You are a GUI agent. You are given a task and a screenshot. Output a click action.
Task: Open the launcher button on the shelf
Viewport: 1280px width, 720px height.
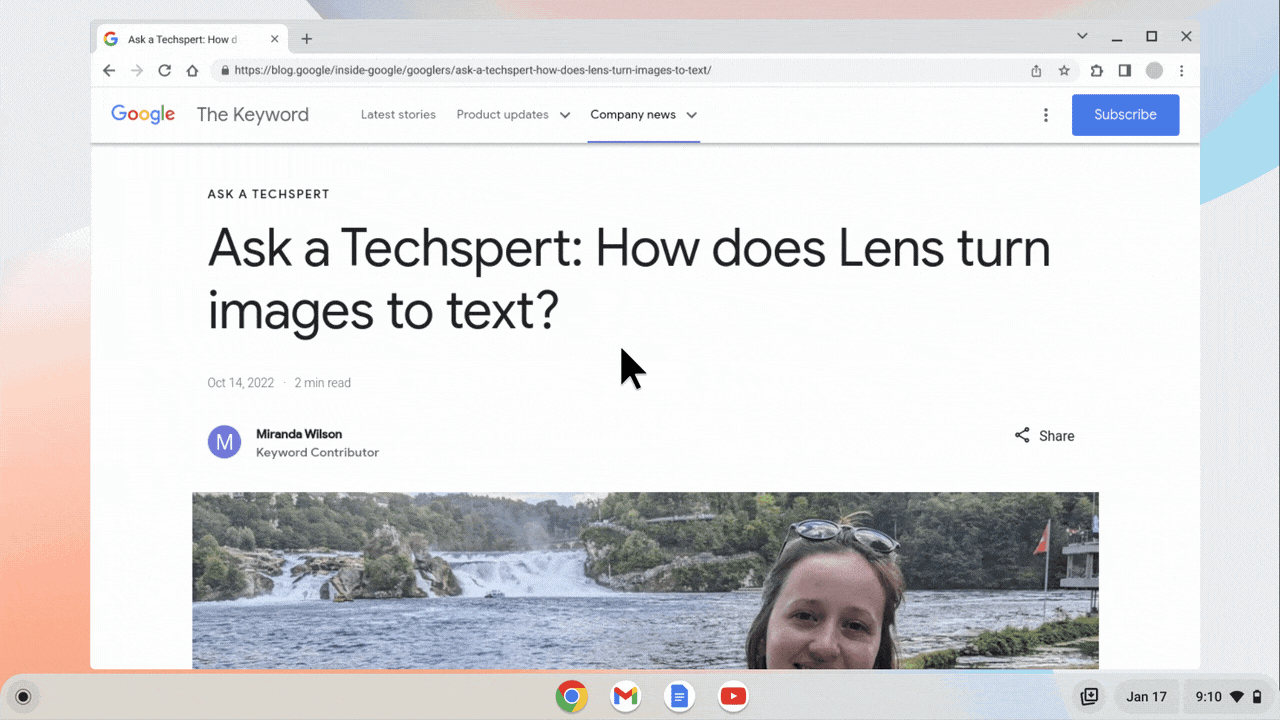point(24,697)
